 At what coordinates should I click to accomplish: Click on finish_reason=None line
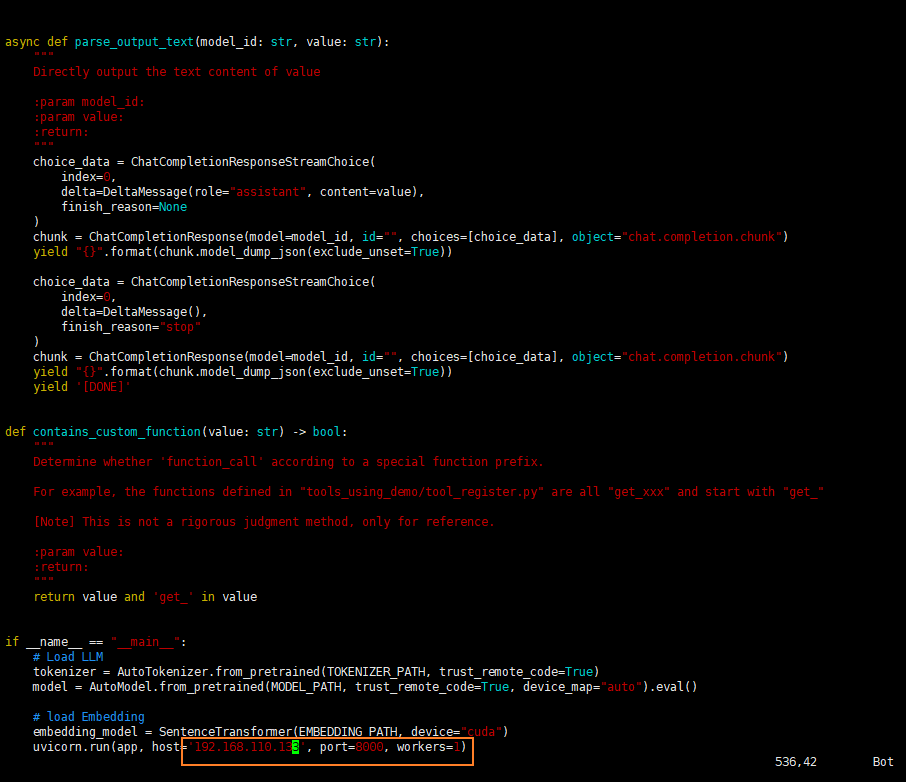tap(124, 207)
